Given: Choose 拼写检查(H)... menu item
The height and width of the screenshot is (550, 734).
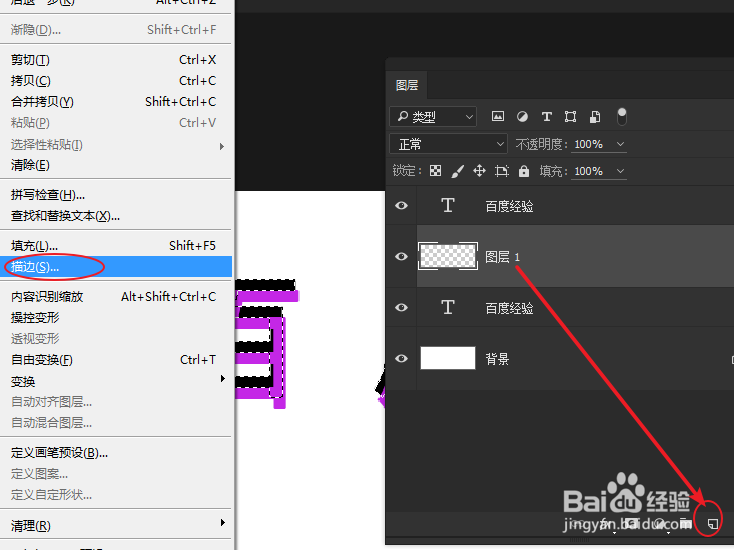Looking at the screenshot, I should point(116,195).
